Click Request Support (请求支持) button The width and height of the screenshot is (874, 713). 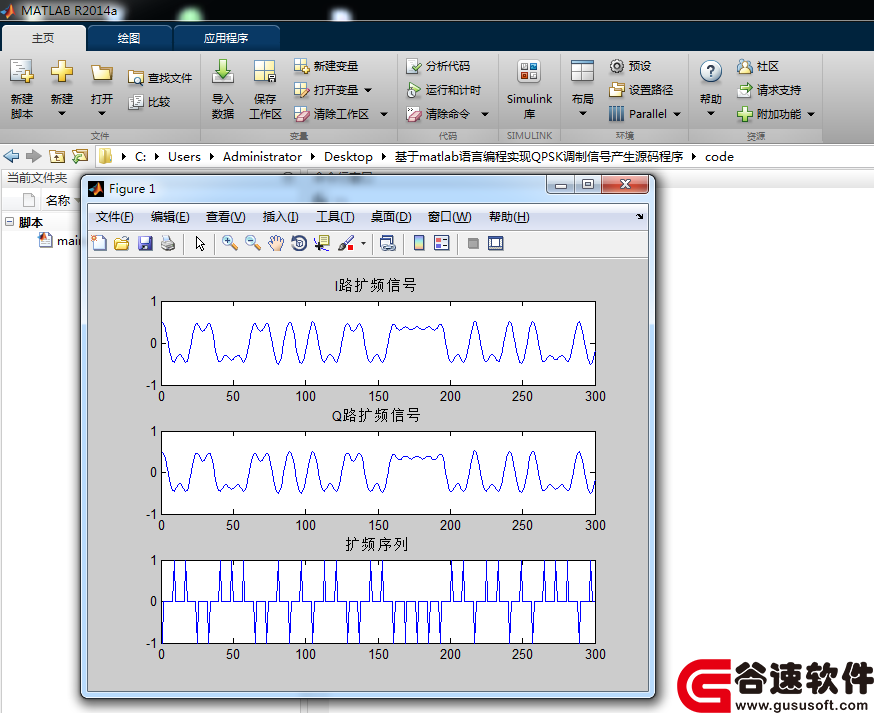769,90
